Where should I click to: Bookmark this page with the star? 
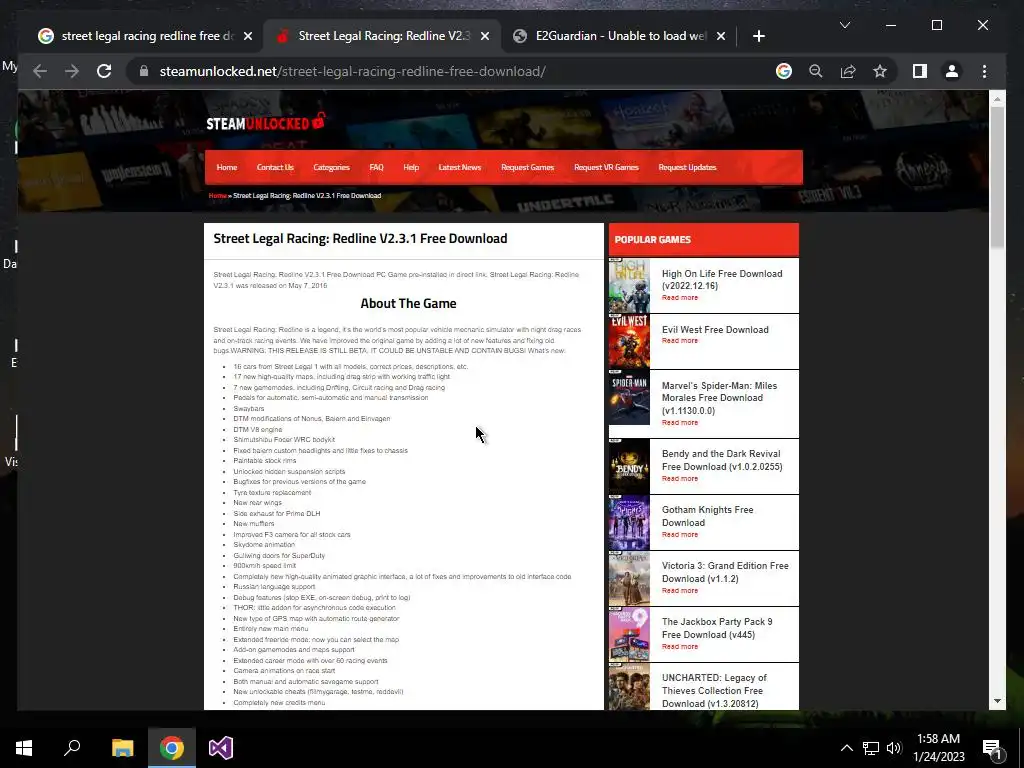(880, 71)
